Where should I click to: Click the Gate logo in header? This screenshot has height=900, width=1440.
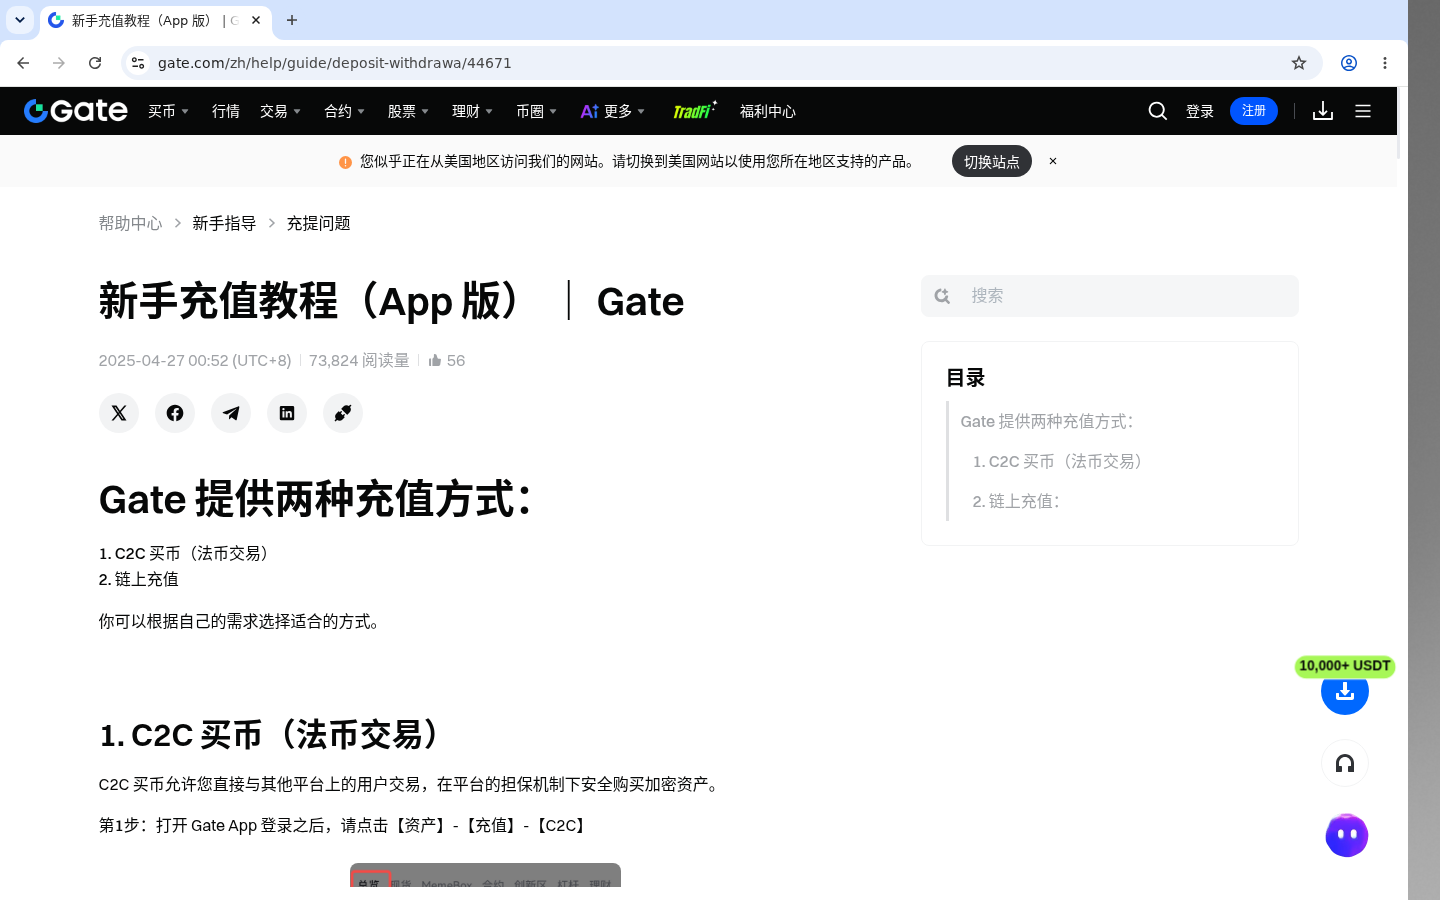pos(76,111)
